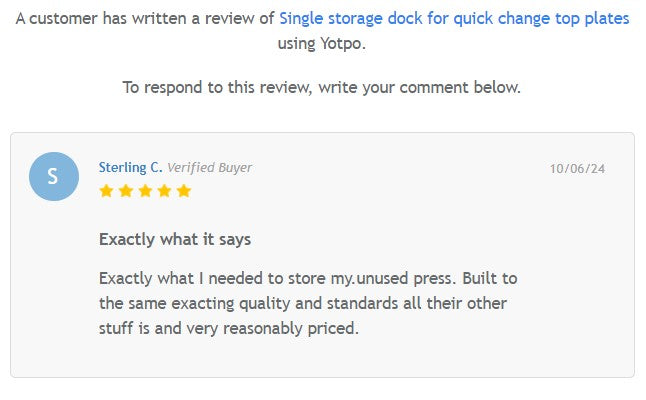Click empty area at bottom of review card

(x=322, y=358)
